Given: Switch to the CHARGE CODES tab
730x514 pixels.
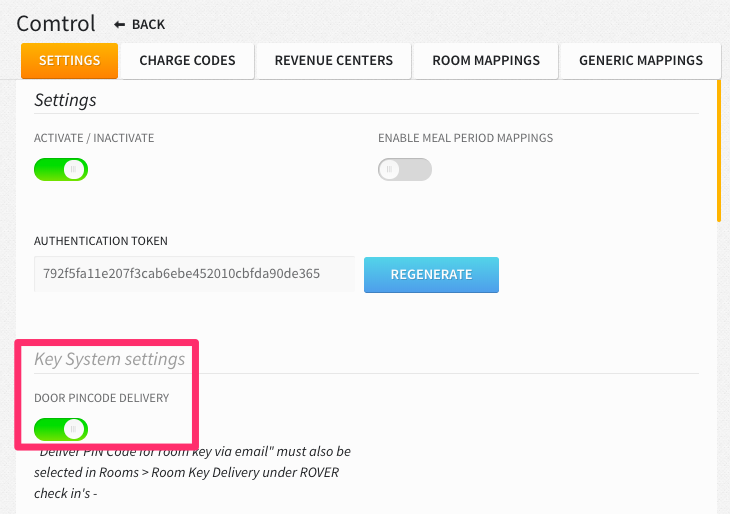Looking at the screenshot, I should (x=188, y=61).
